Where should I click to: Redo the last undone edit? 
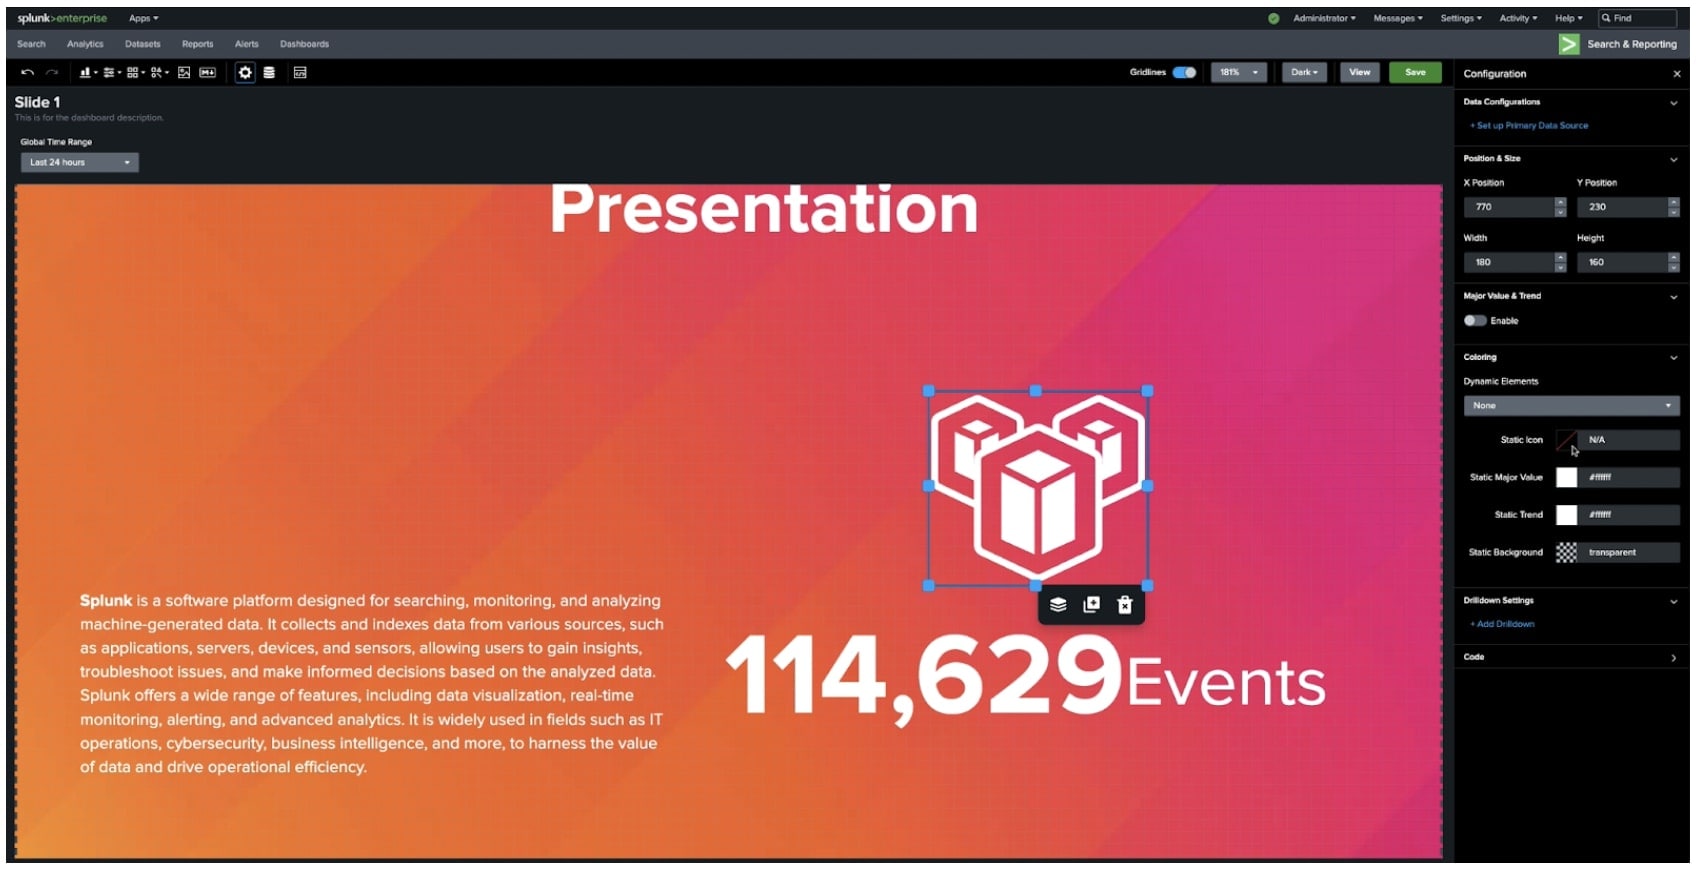click(52, 72)
